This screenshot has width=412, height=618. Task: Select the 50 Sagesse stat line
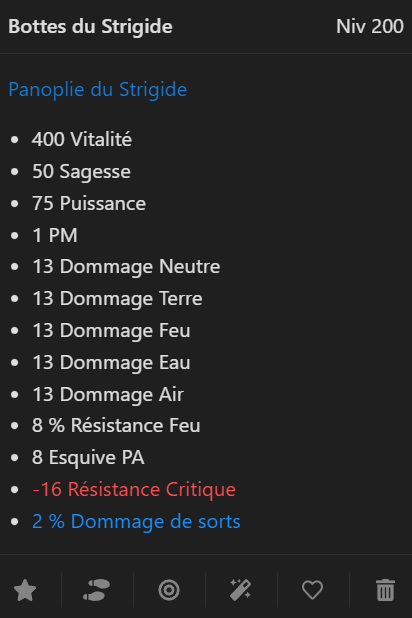click(81, 171)
